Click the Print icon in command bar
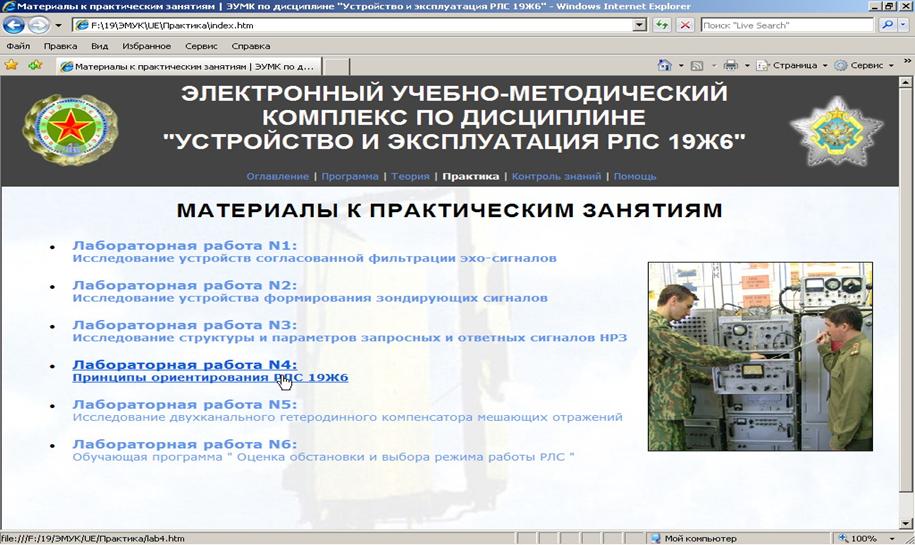The width and height of the screenshot is (915, 545). click(730, 65)
